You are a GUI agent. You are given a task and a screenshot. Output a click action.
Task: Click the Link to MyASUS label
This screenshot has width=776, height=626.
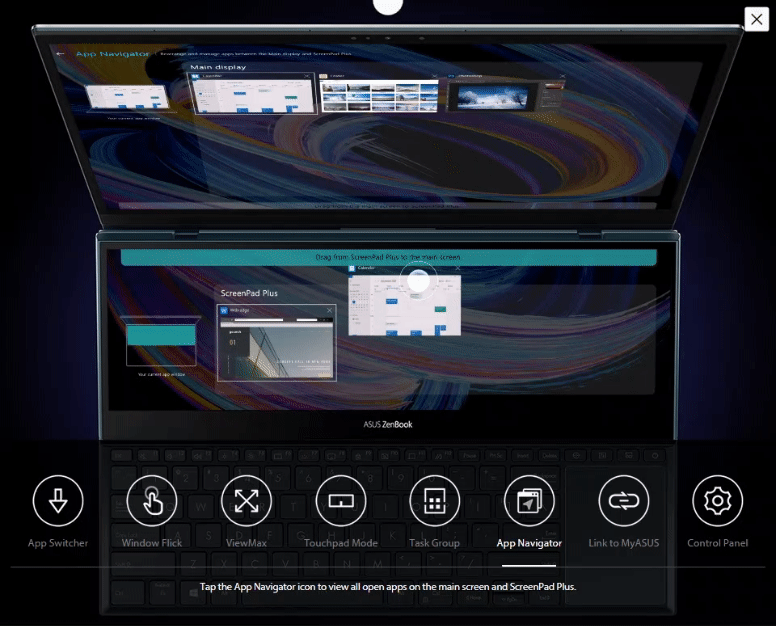coord(624,543)
